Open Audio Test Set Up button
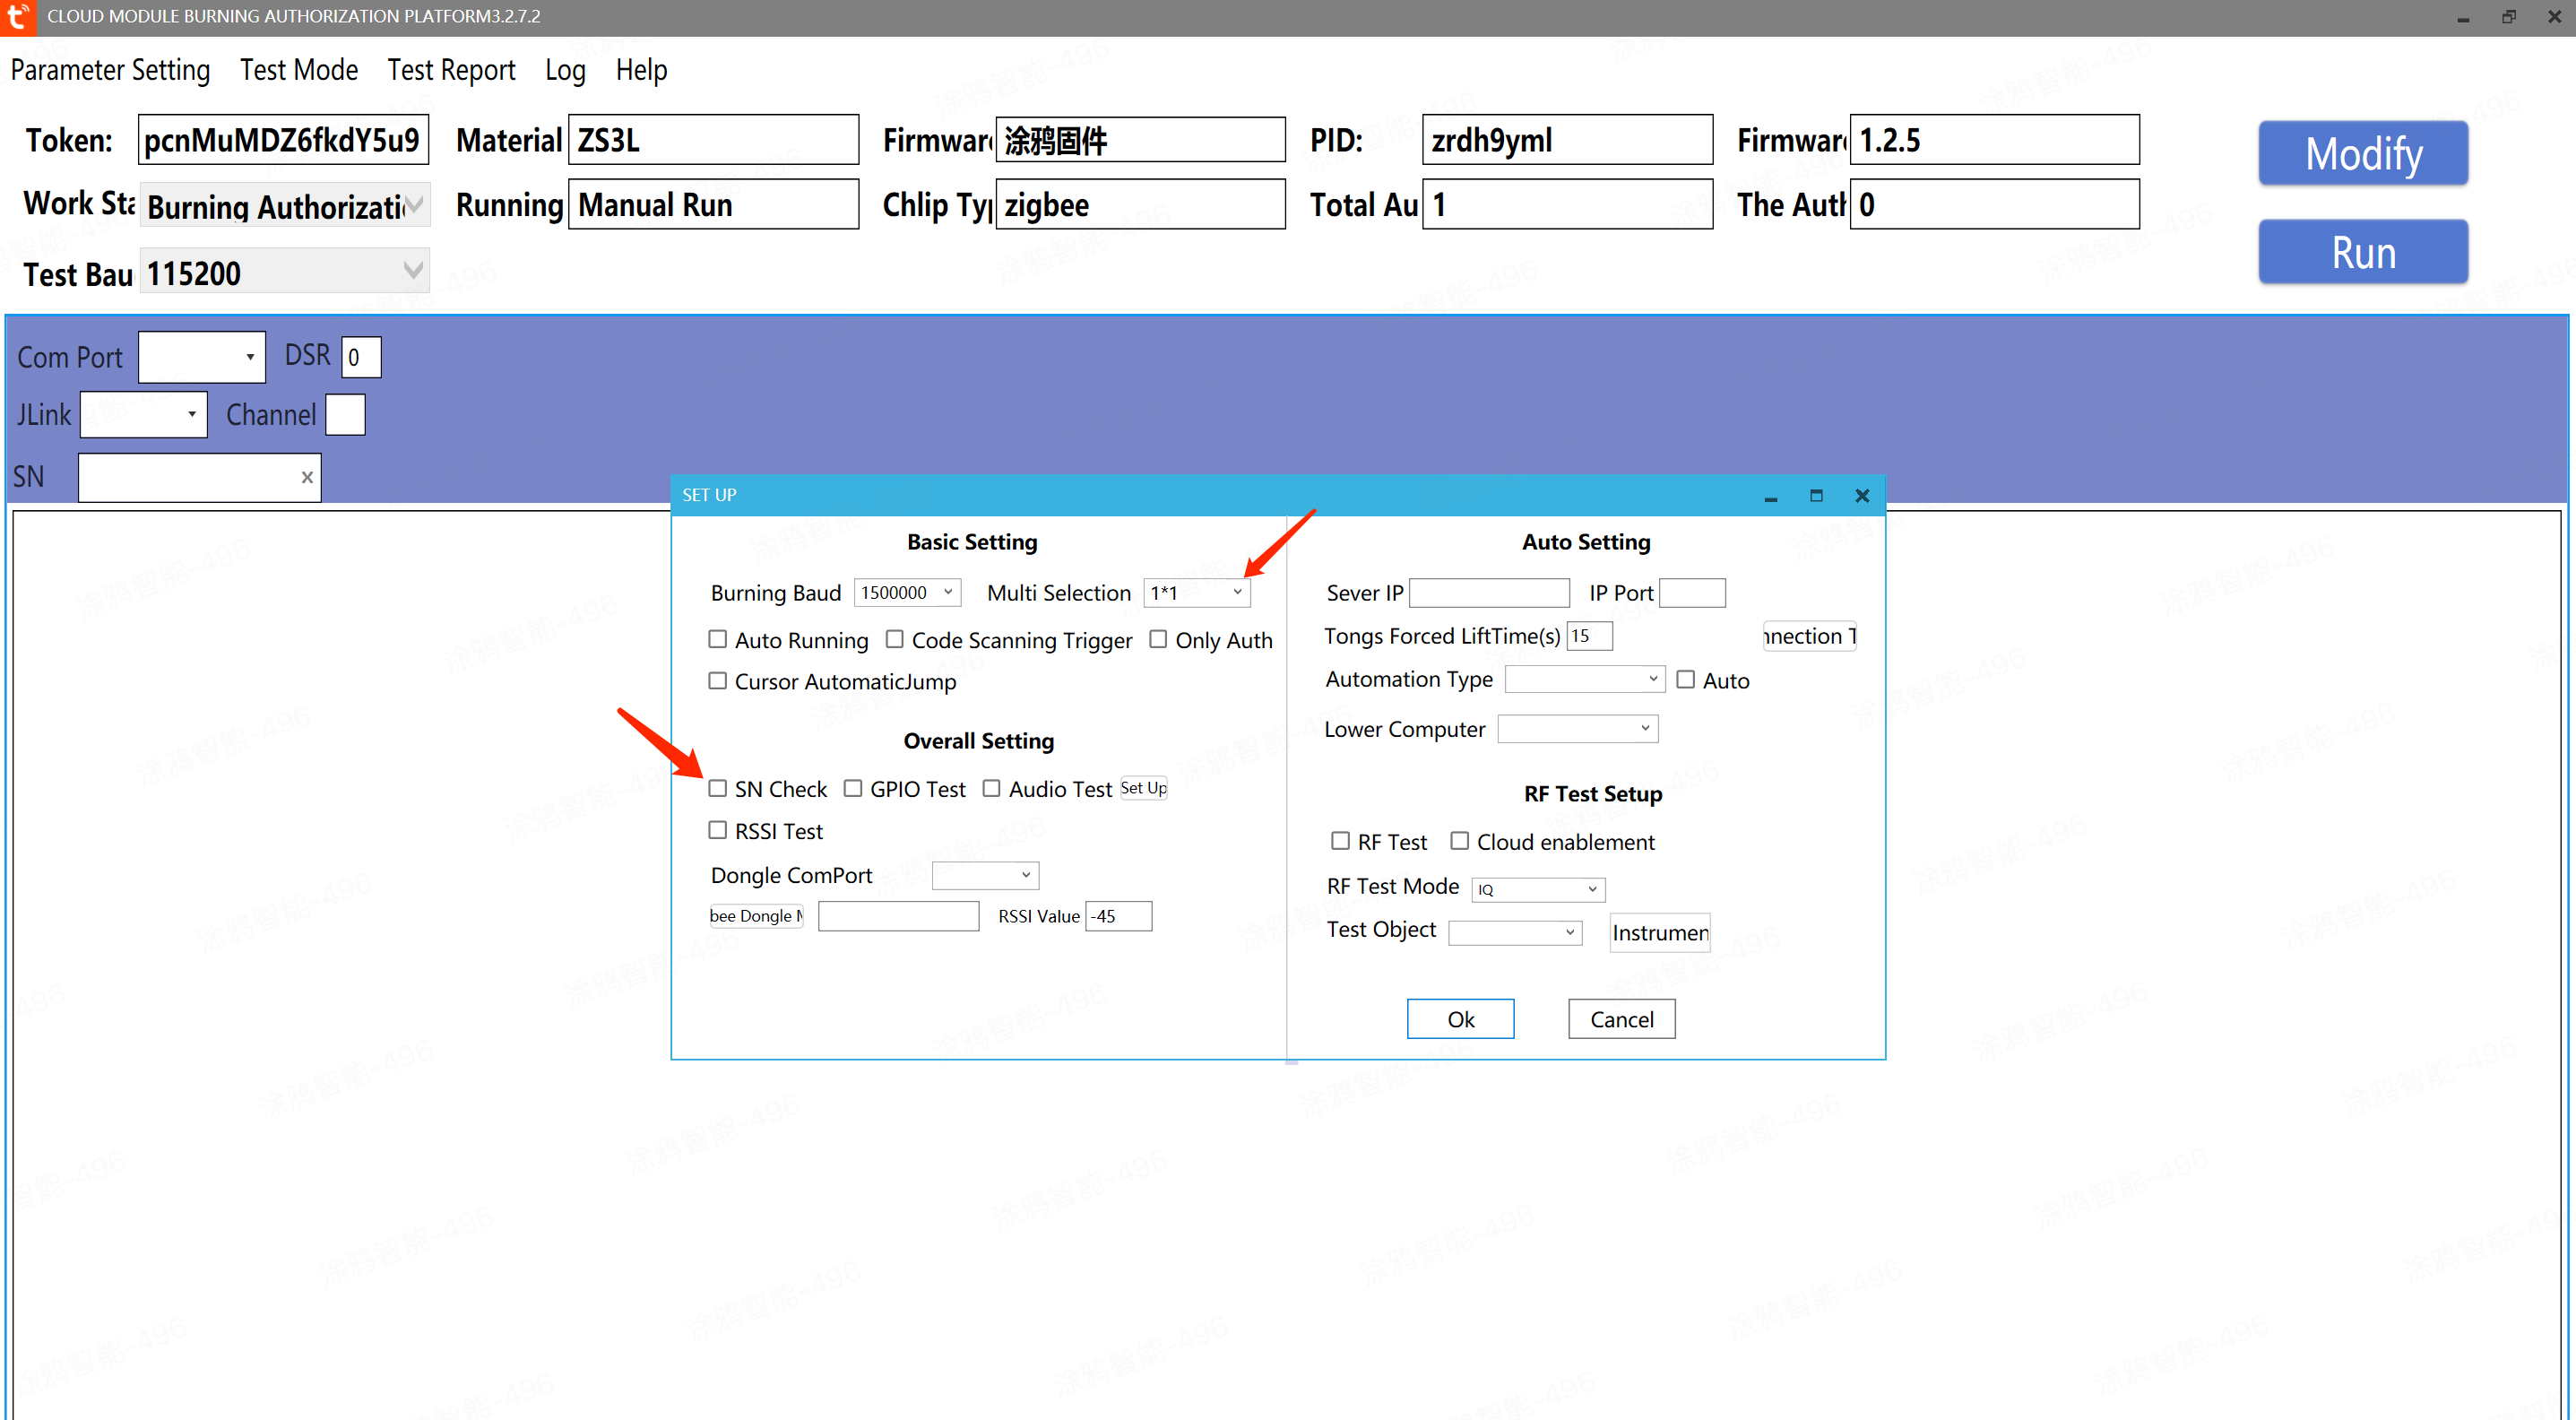Image resolution: width=2576 pixels, height=1420 pixels. point(1143,788)
